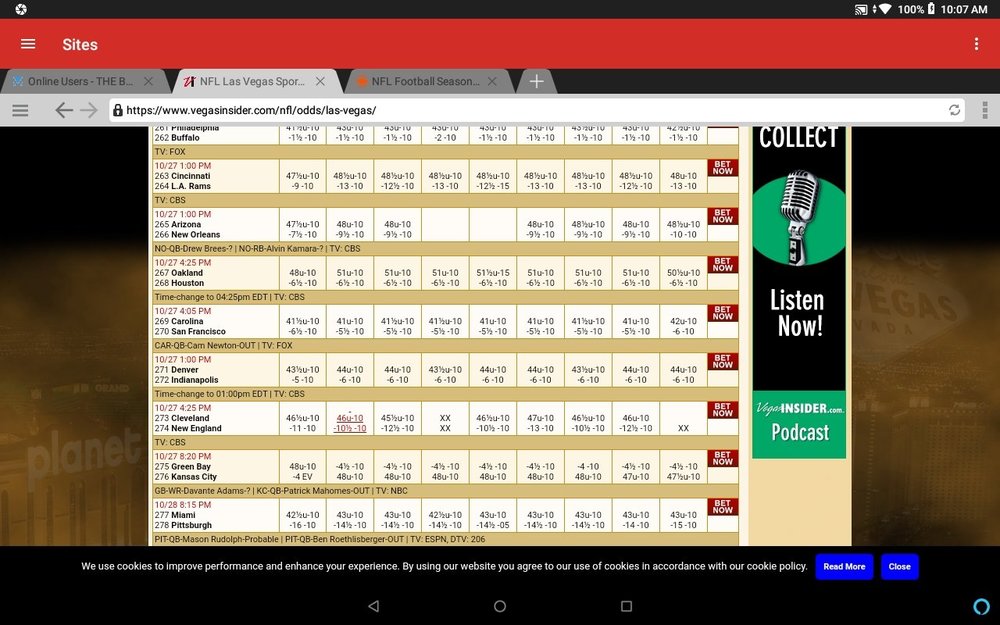Click the Time-change to 04:25pm EDT note
Viewport: 1000px width, 625px height.
pos(212,297)
